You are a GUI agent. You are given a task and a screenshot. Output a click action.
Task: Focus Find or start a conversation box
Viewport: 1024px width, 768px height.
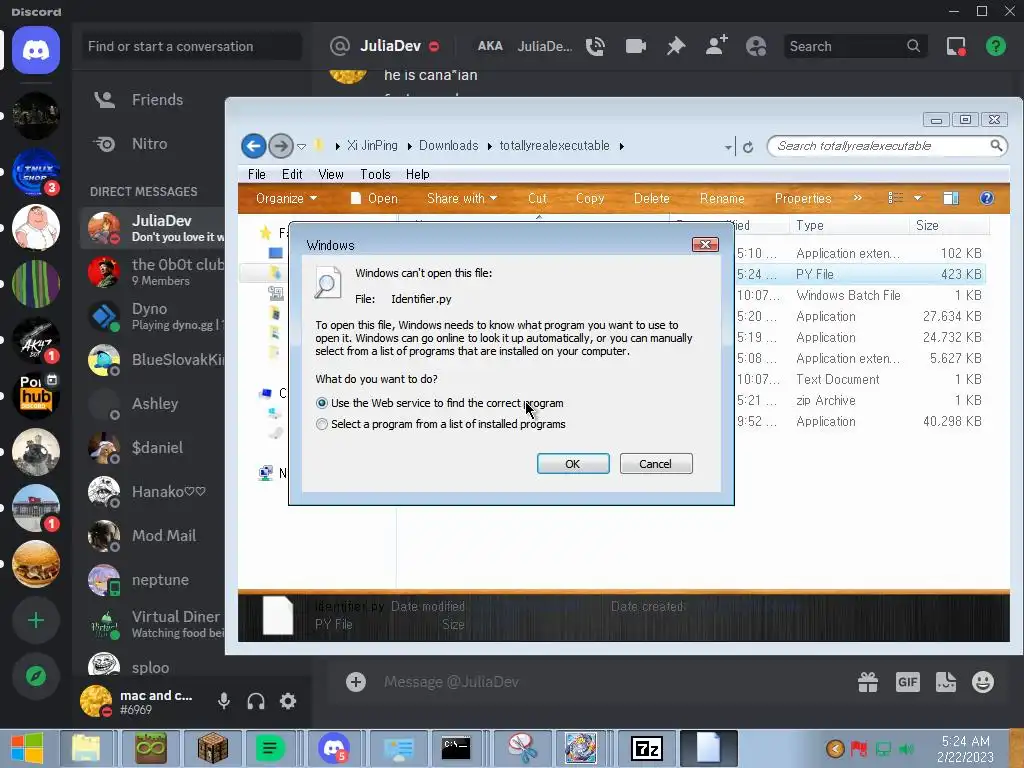[x=191, y=46]
